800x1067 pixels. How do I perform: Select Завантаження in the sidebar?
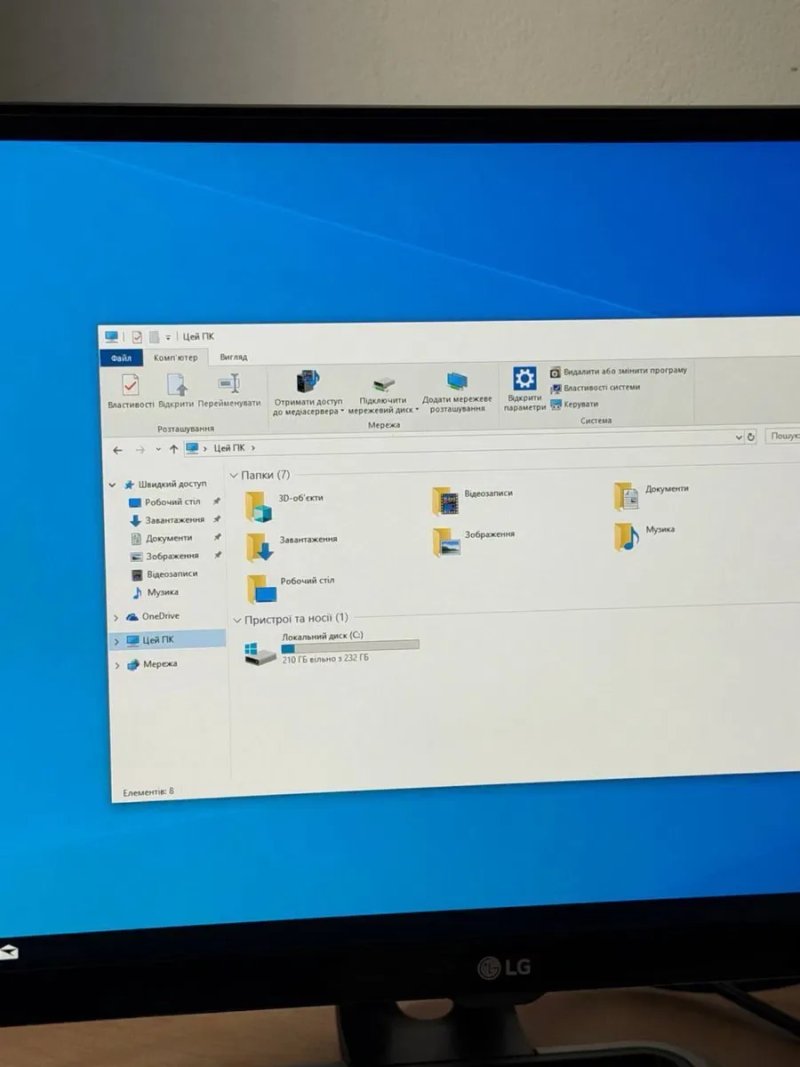coord(167,521)
